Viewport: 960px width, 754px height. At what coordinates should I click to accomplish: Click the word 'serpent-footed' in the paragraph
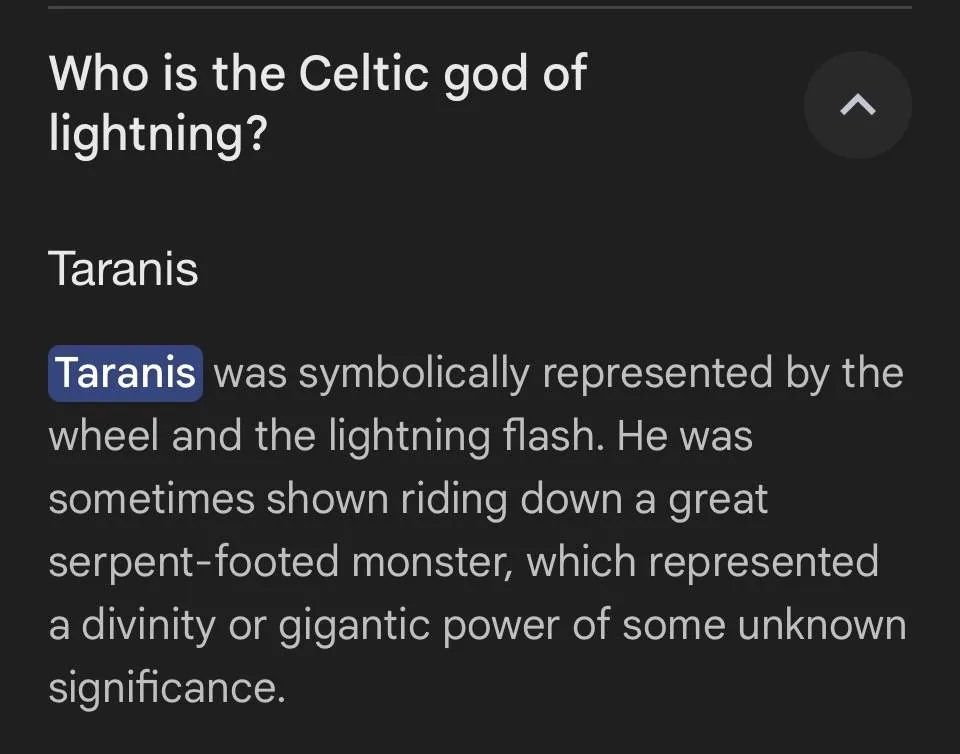(x=193, y=563)
